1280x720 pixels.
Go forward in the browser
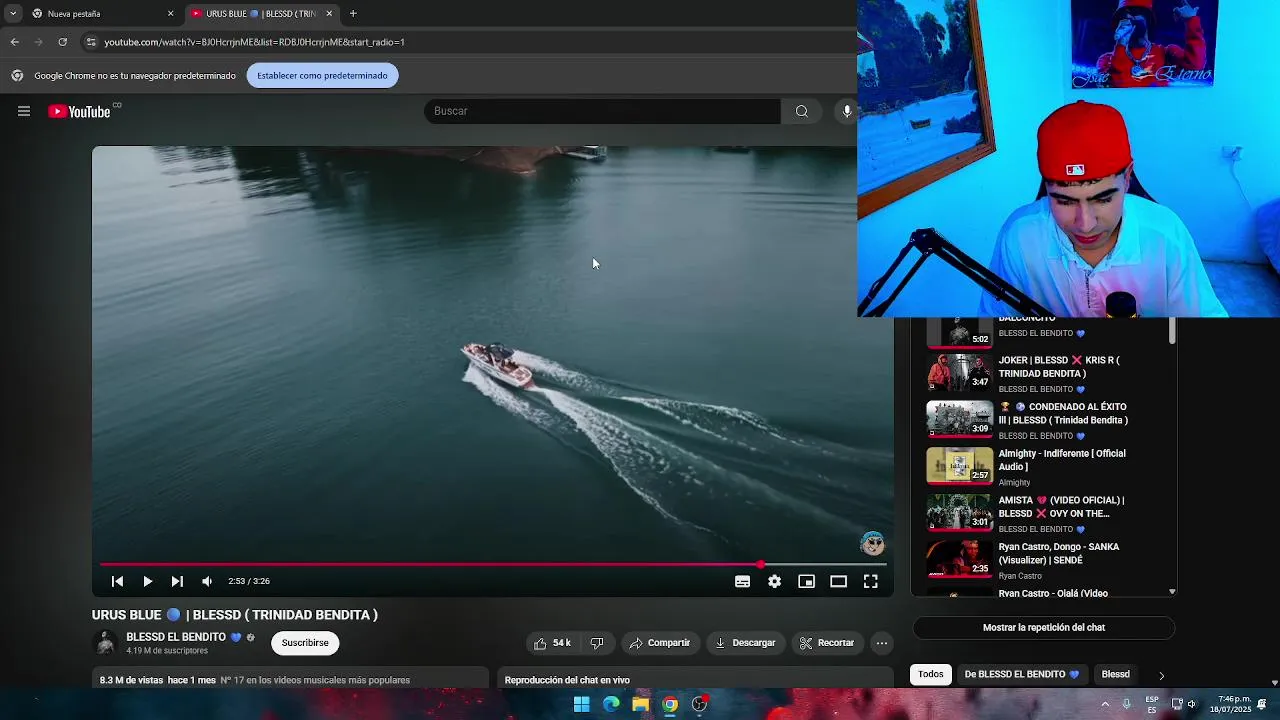[38, 42]
